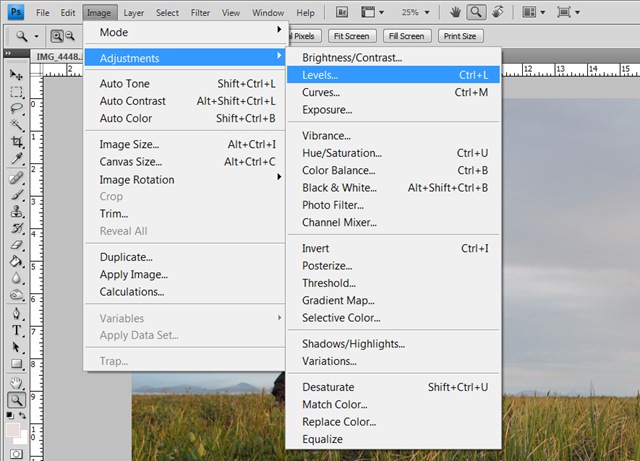This screenshot has height=461, width=640.
Task: Click the Fill Screen button
Action: pos(407,36)
